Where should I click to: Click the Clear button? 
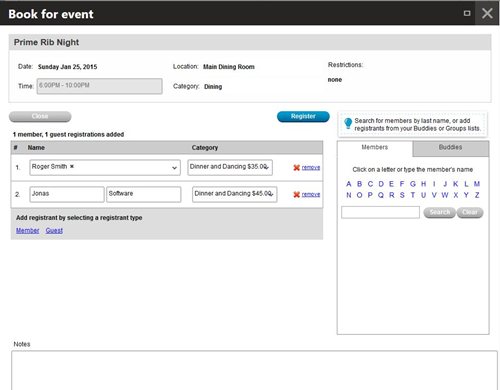tap(470, 212)
